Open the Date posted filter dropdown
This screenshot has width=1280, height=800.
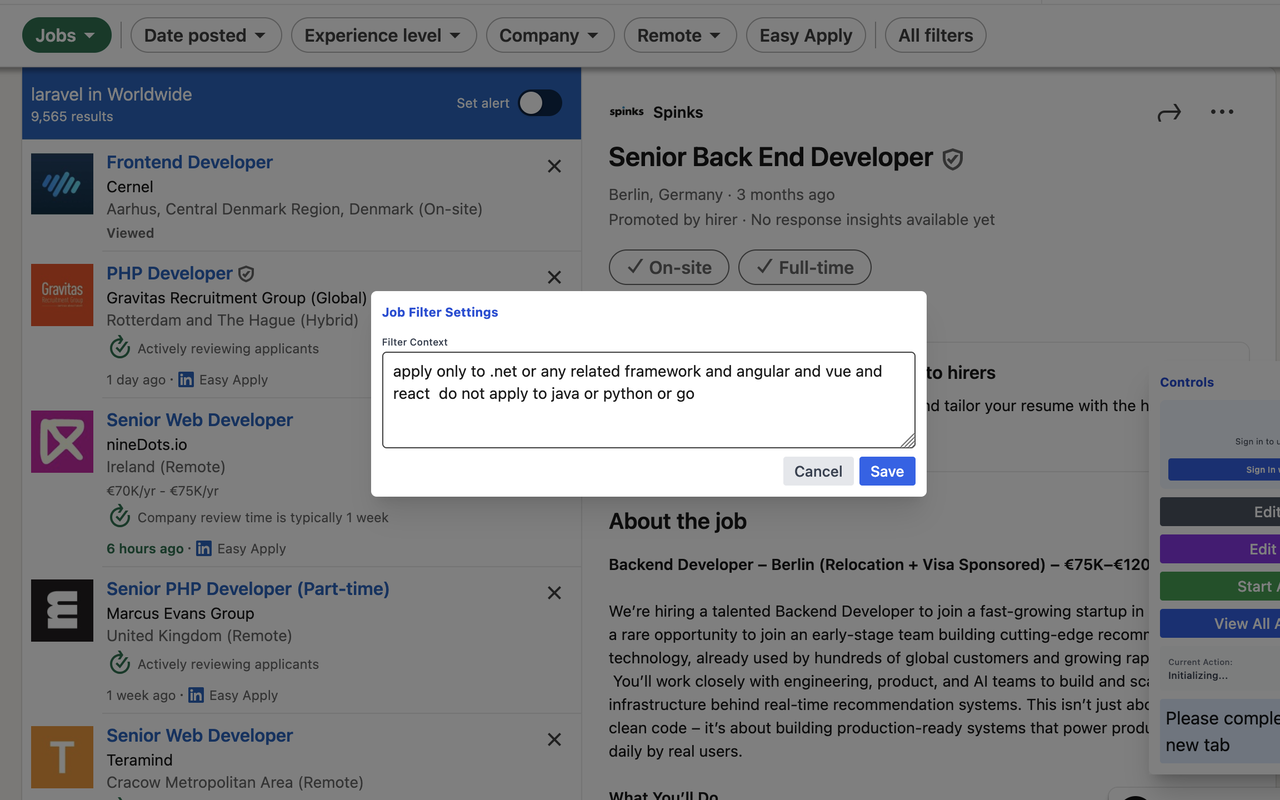coord(205,35)
